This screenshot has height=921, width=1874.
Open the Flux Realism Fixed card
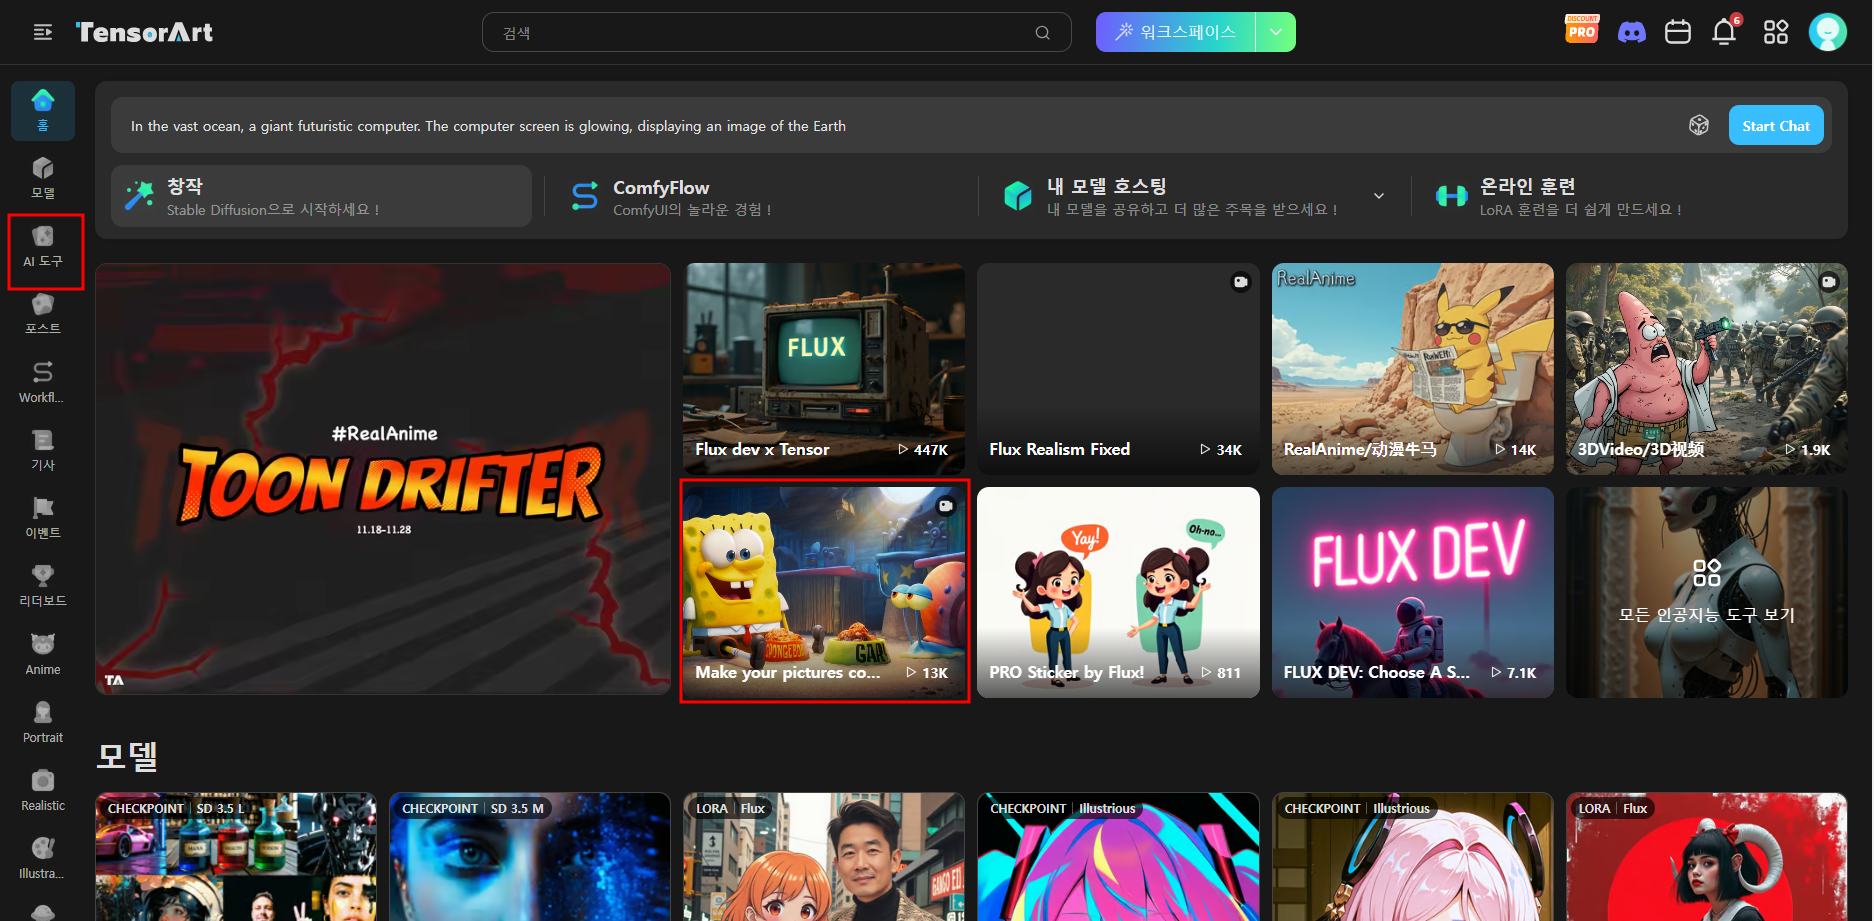tap(1118, 368)
